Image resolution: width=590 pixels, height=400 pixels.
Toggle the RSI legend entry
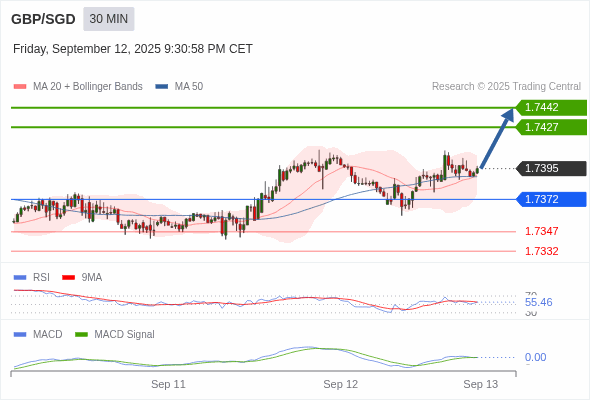pyautogui.click(x=31, y=277)
